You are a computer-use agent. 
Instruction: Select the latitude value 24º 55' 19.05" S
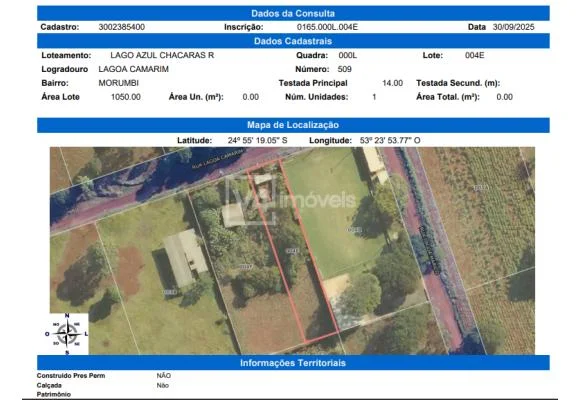[x=257, y=141]
